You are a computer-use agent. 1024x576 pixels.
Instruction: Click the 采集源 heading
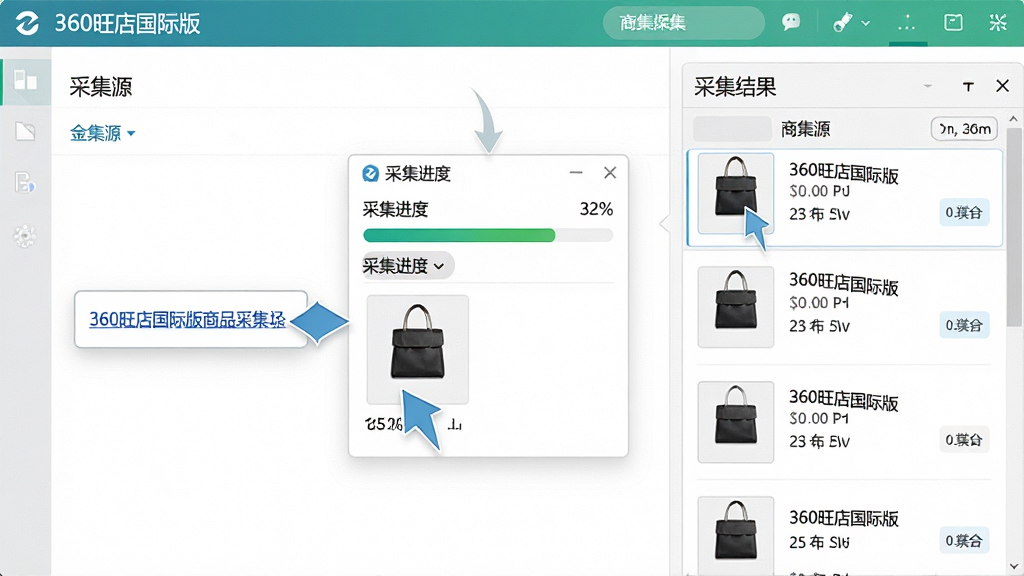point(101,87)
